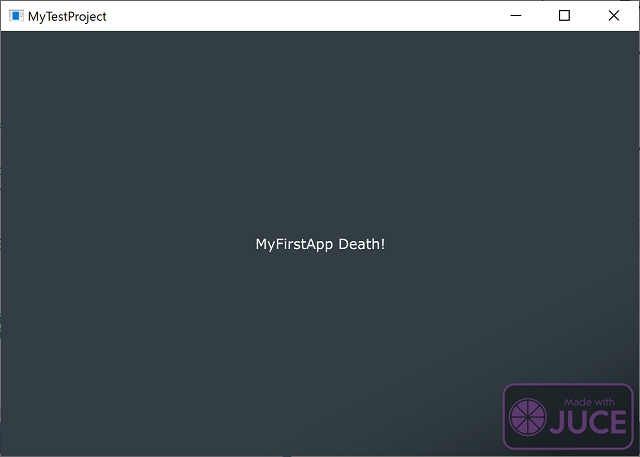
Task: Click the MyTestProject app icon in title bar
Action: click(x=16, y=16)
